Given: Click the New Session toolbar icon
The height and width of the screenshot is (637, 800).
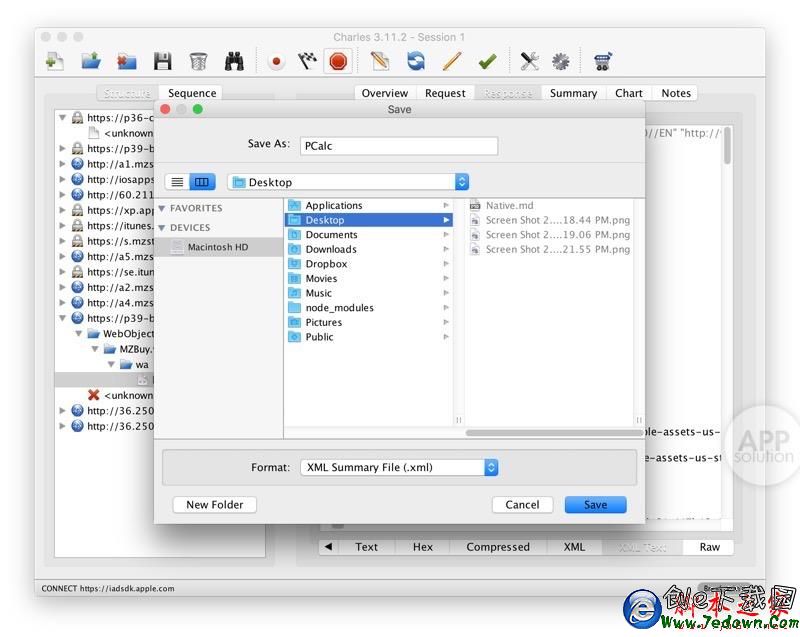Looking at the screenshot, I should click(x=55, y=62).
